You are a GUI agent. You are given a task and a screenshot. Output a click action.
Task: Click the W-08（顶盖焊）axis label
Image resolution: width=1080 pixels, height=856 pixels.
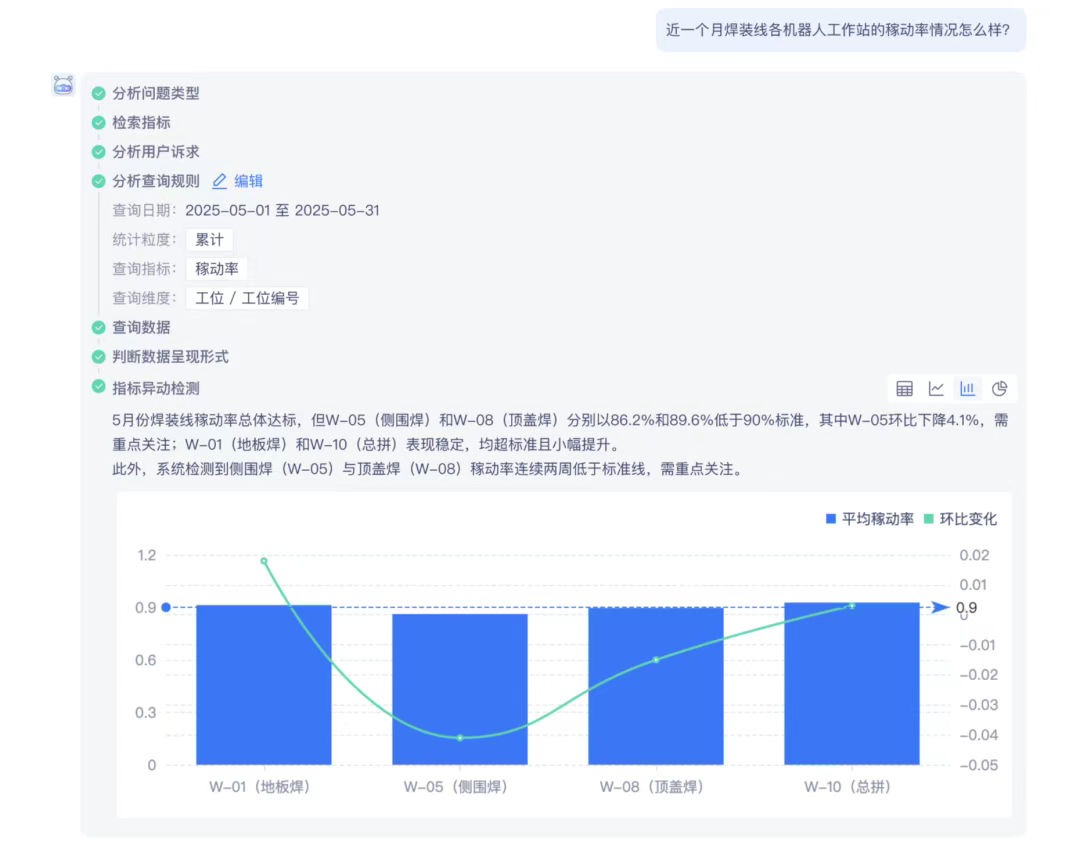[652, 786]
